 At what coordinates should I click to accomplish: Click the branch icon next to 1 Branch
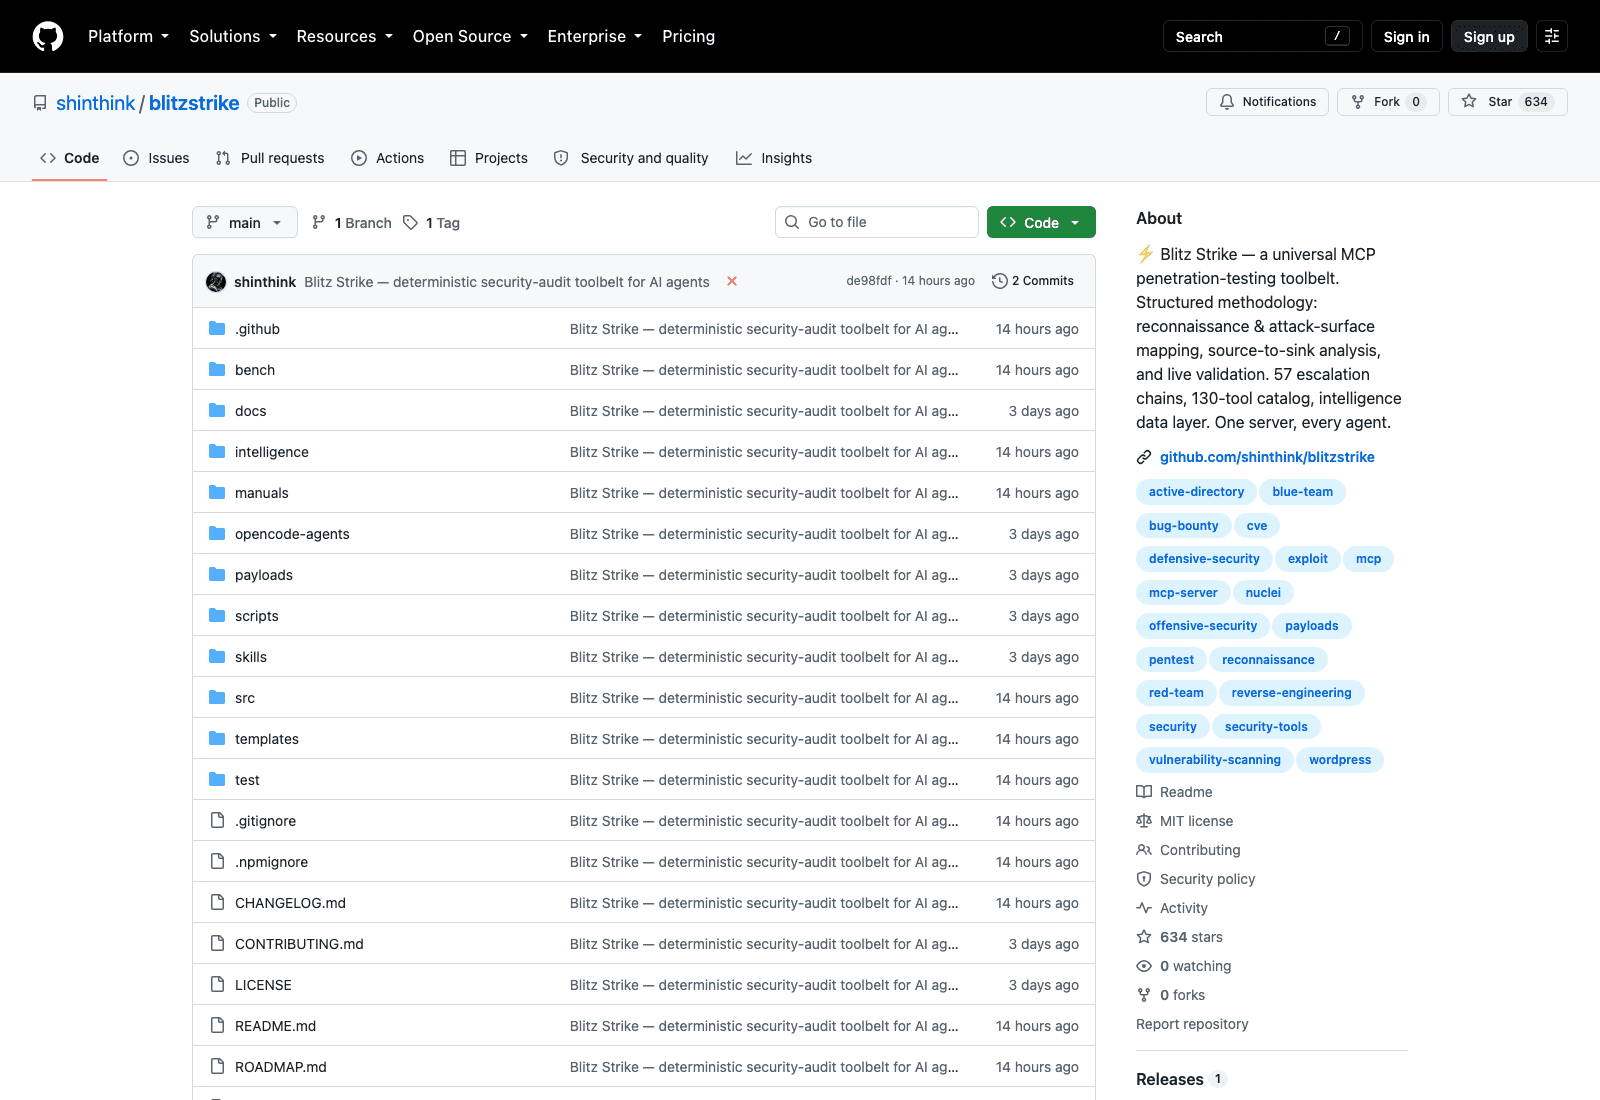click(319, 222)
